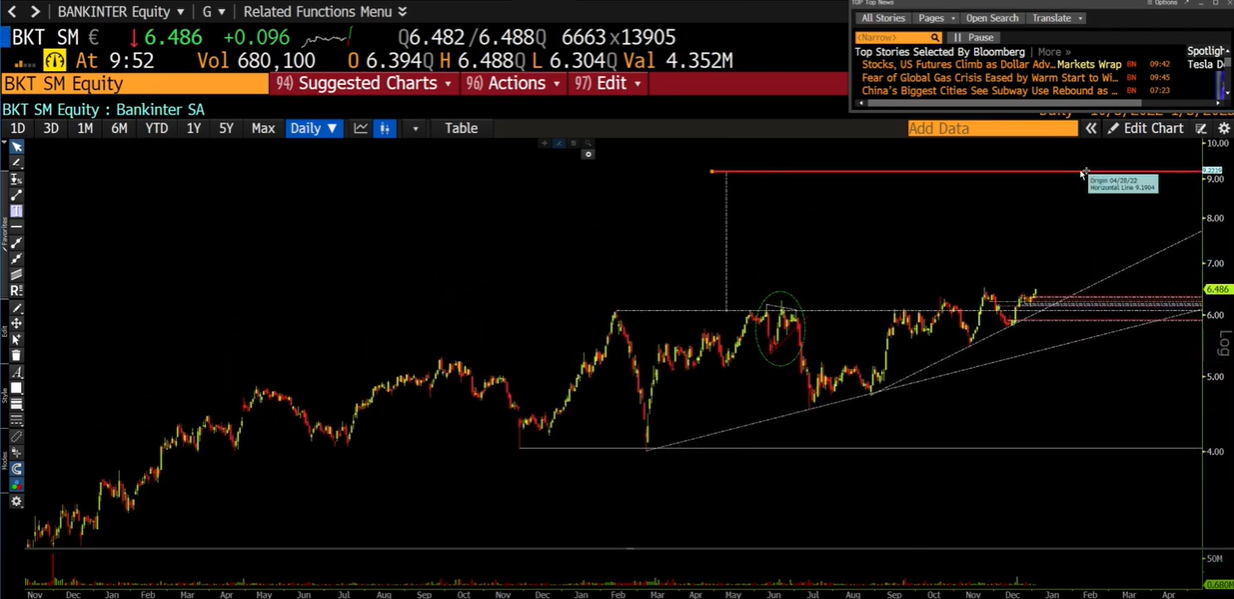This screenshot has width=1234, height=599.
Task: Collapse panel with double left chevron
Action: click(1091, 128)
